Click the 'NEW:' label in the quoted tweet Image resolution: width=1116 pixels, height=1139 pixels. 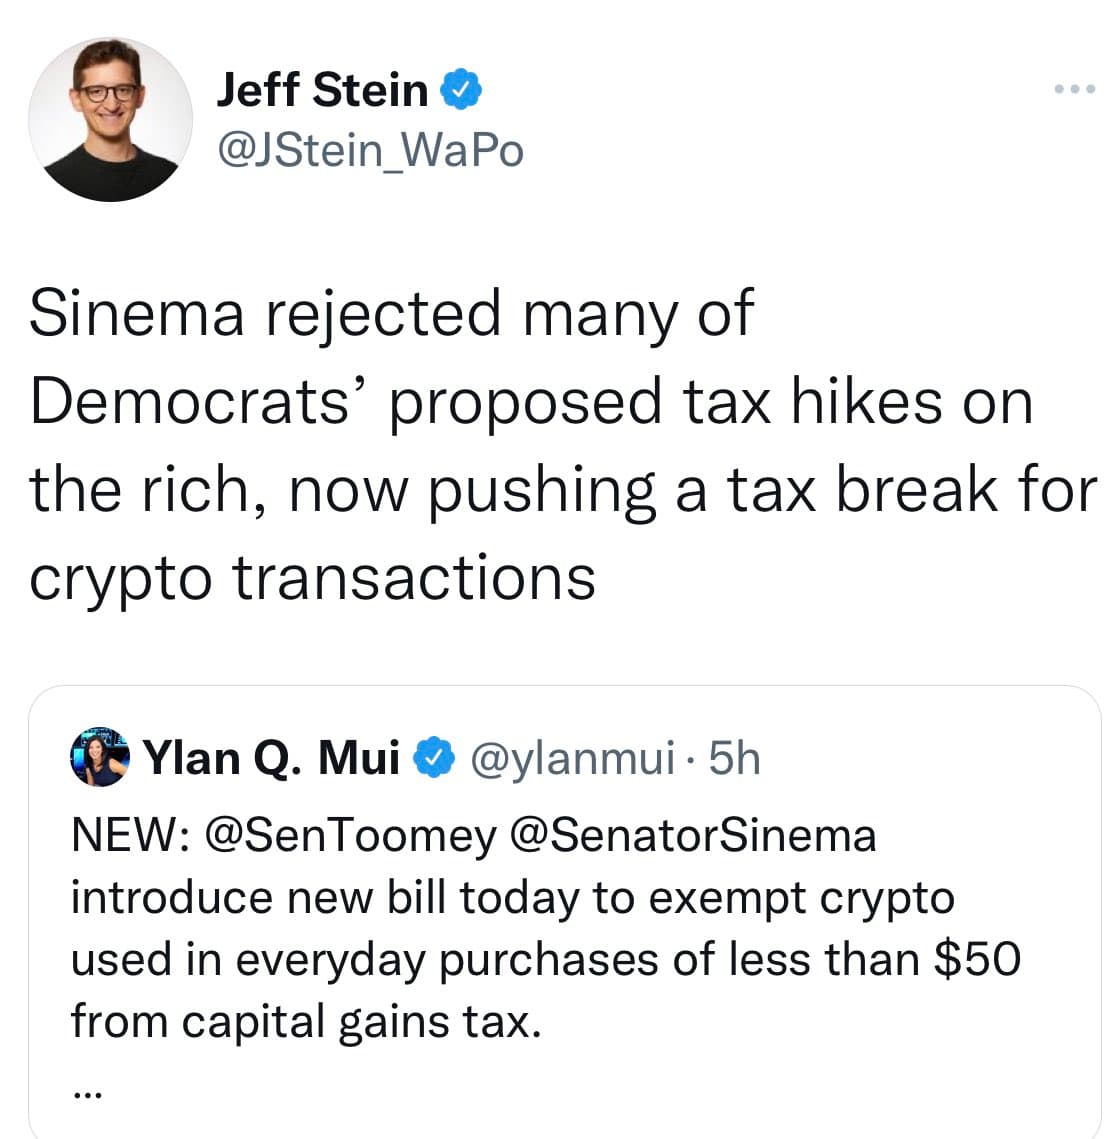[128, 834]
